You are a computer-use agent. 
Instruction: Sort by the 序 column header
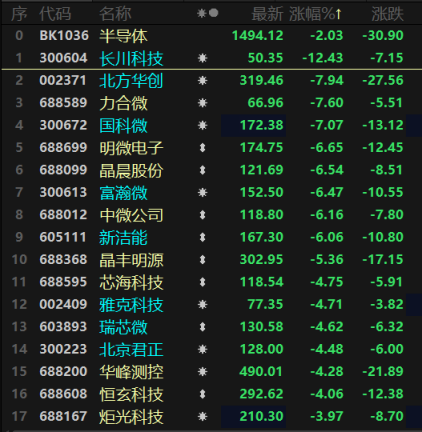coord(19,14)
